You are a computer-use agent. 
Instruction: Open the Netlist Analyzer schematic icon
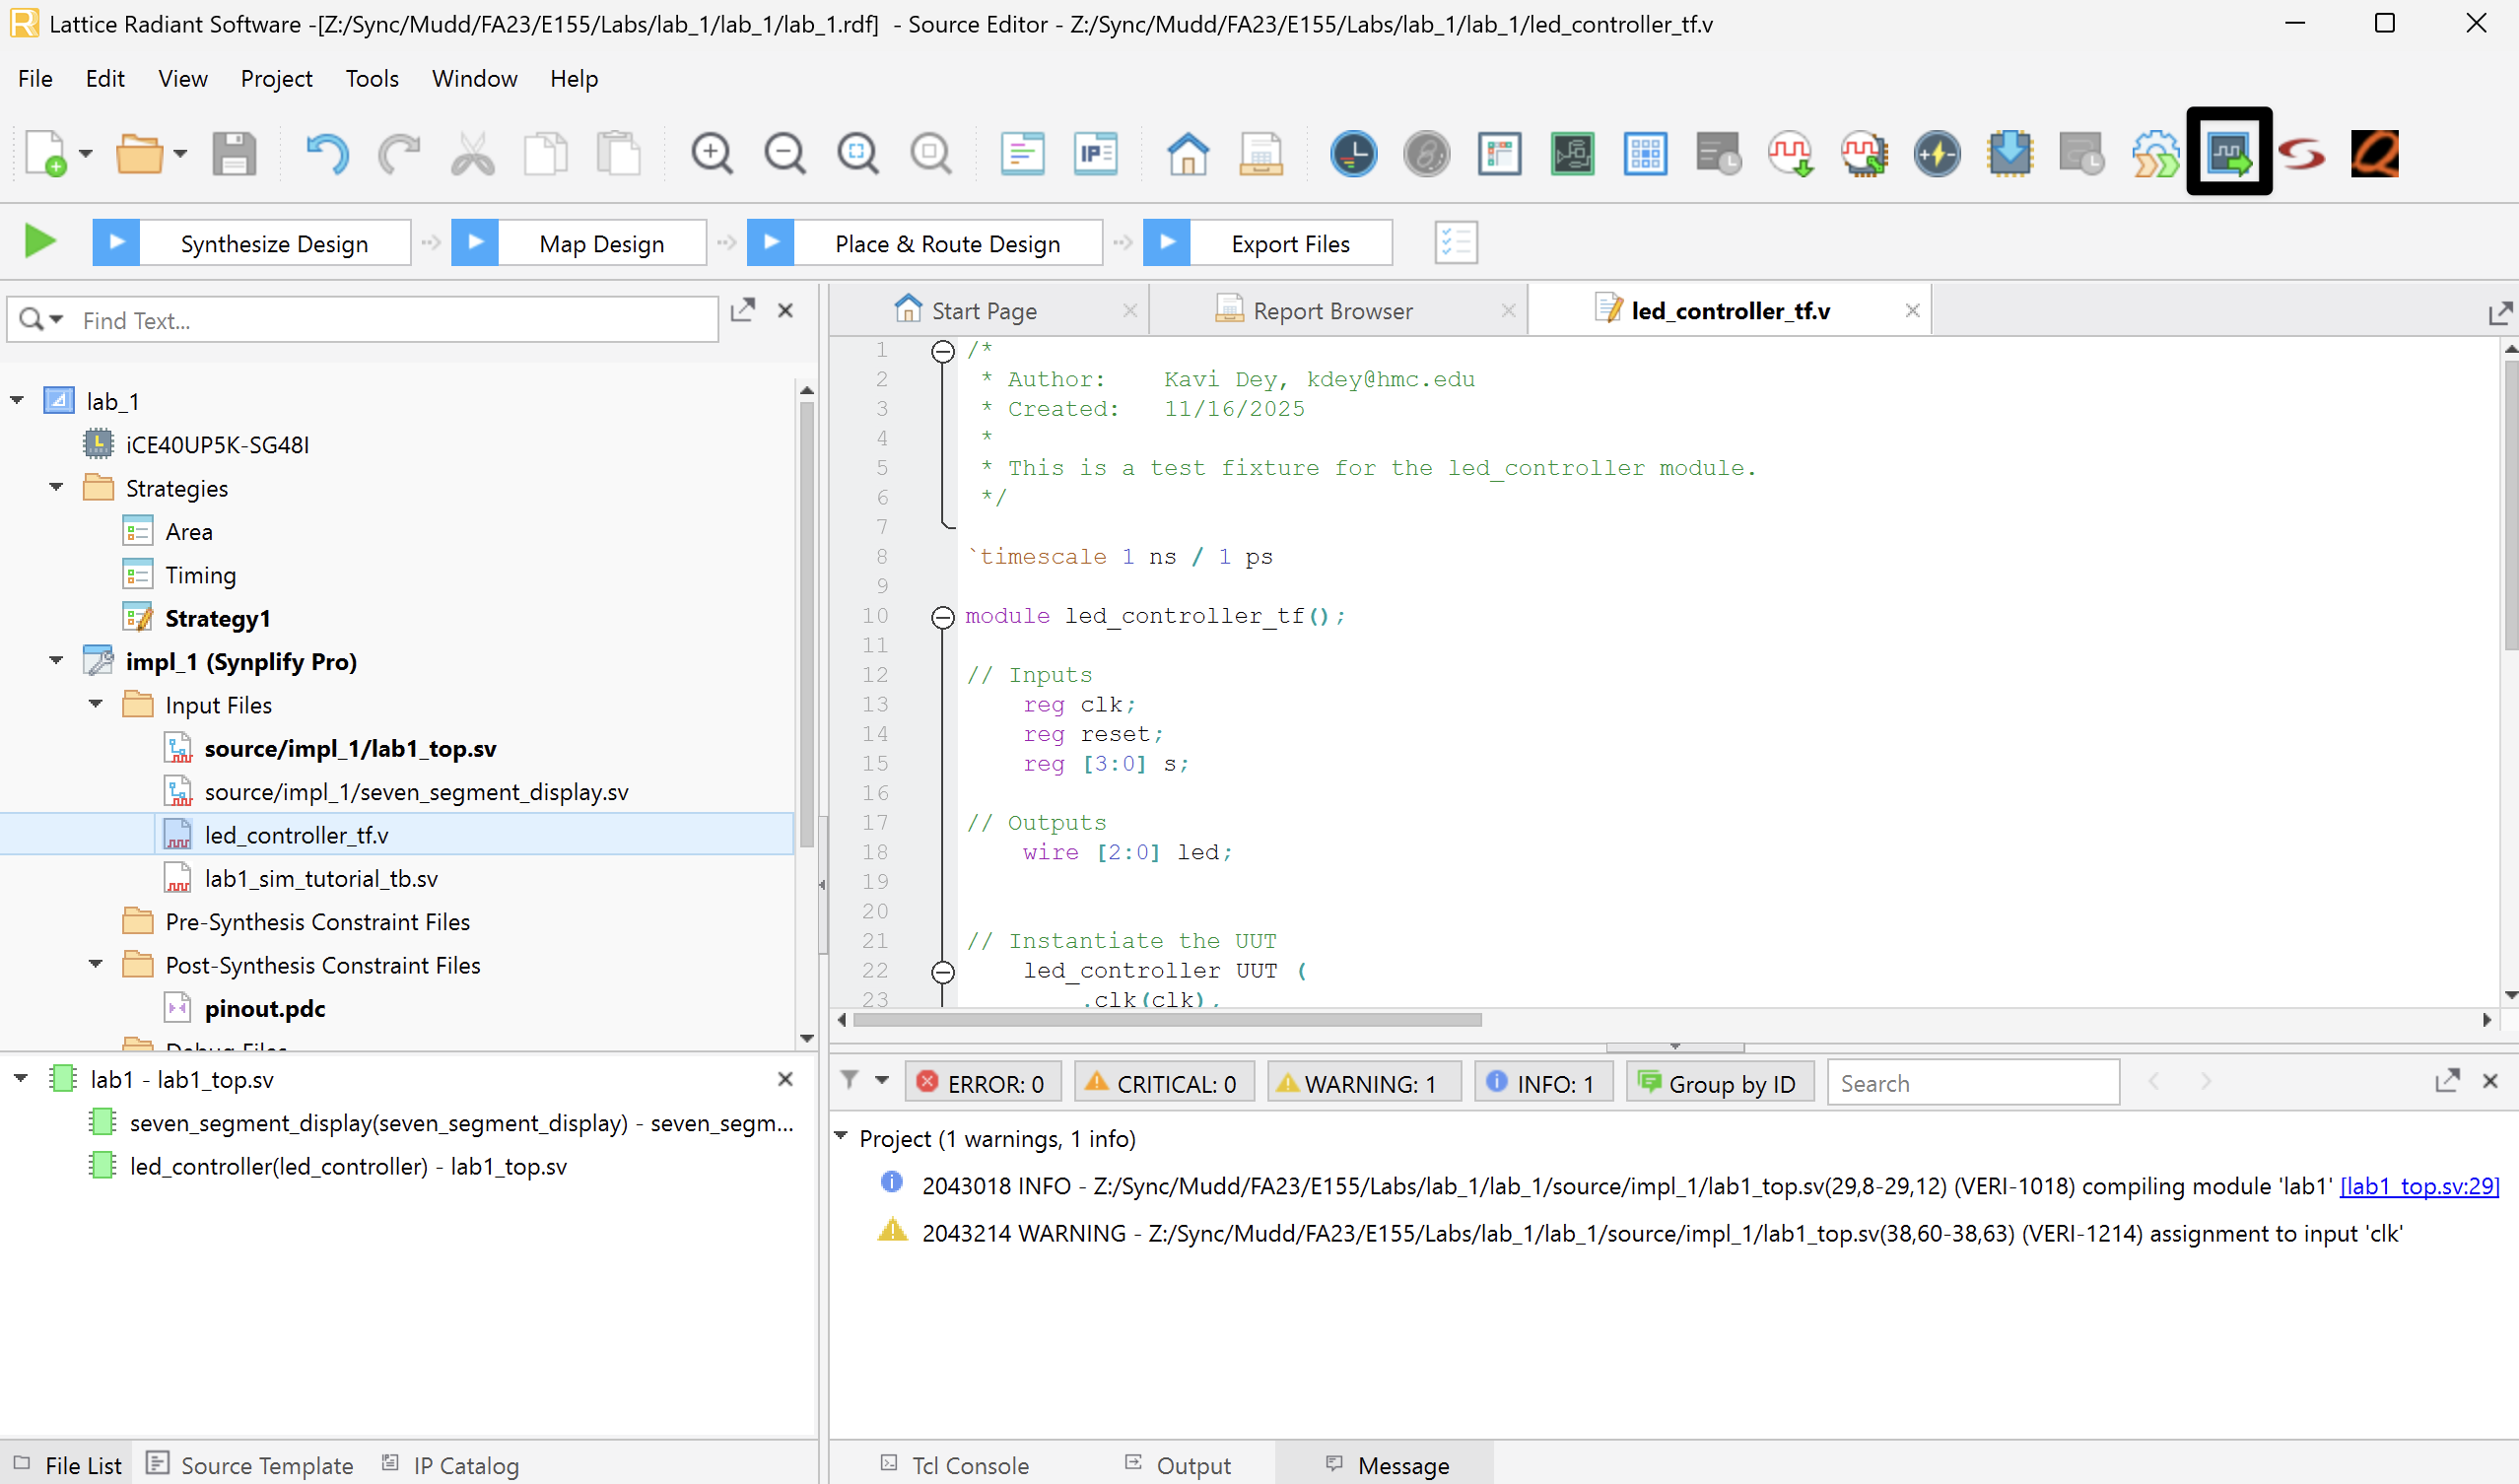coord(1572,153)
